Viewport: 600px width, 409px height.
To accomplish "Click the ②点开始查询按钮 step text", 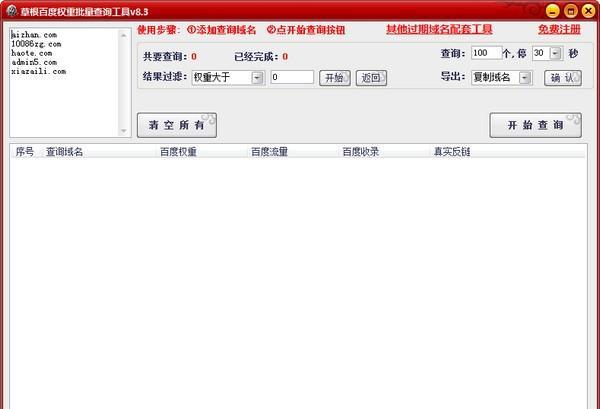I will (306, 30).
